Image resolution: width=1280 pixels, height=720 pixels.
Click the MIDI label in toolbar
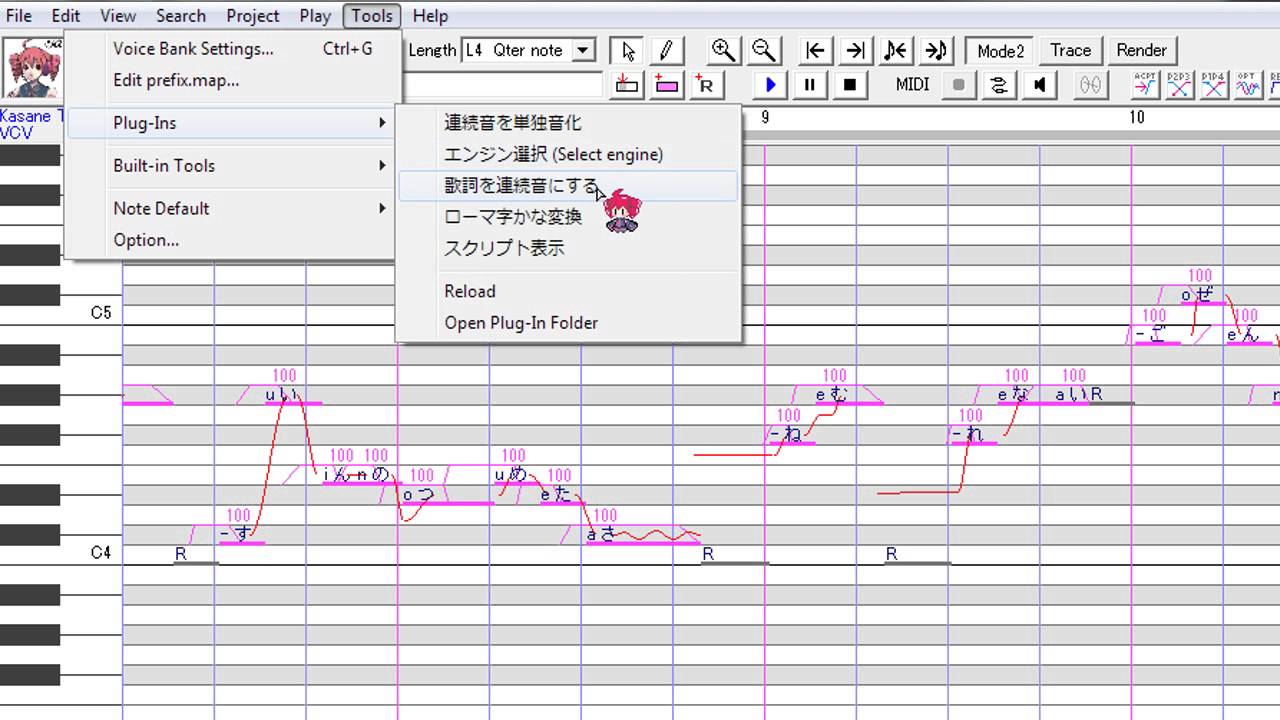(912, 85)
